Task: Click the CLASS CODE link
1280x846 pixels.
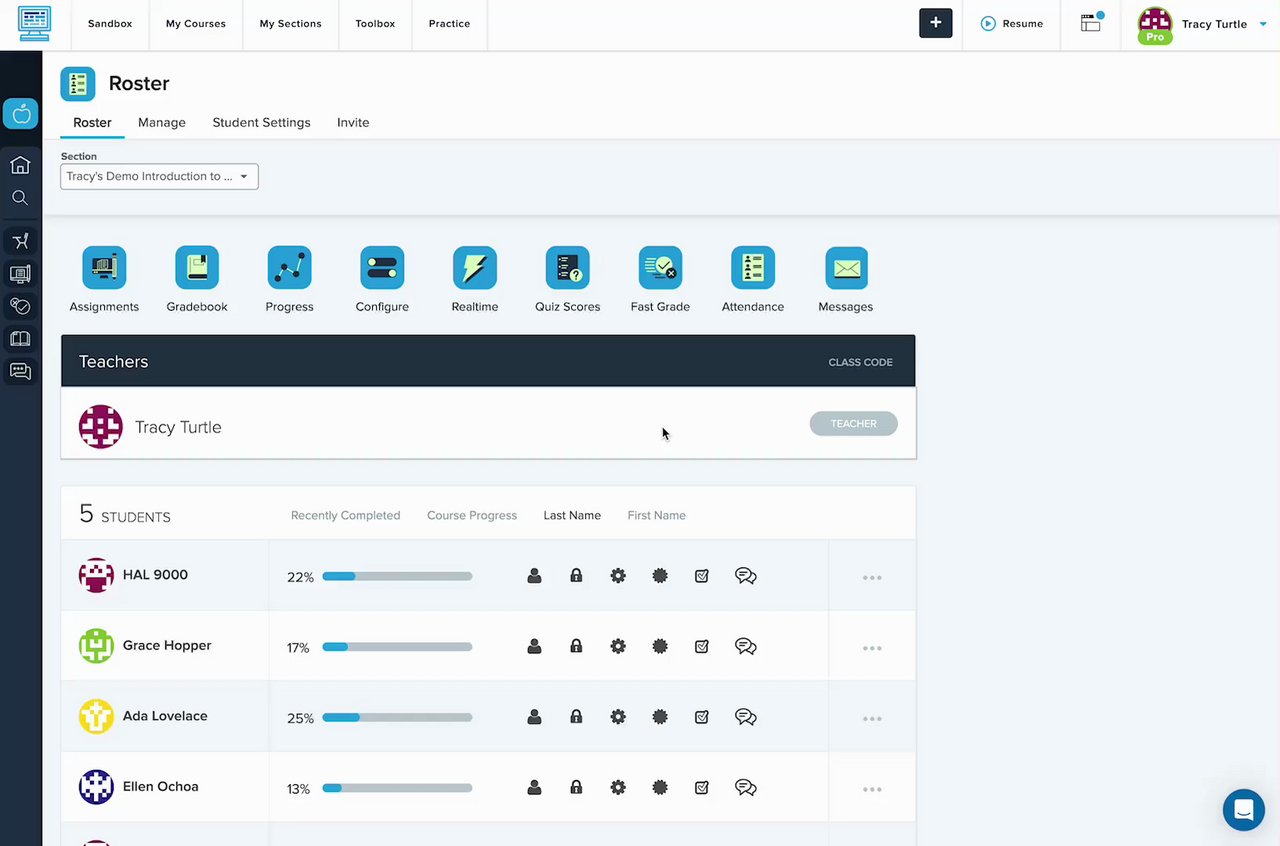Action: pyautogui.click(x=860, y=362)
